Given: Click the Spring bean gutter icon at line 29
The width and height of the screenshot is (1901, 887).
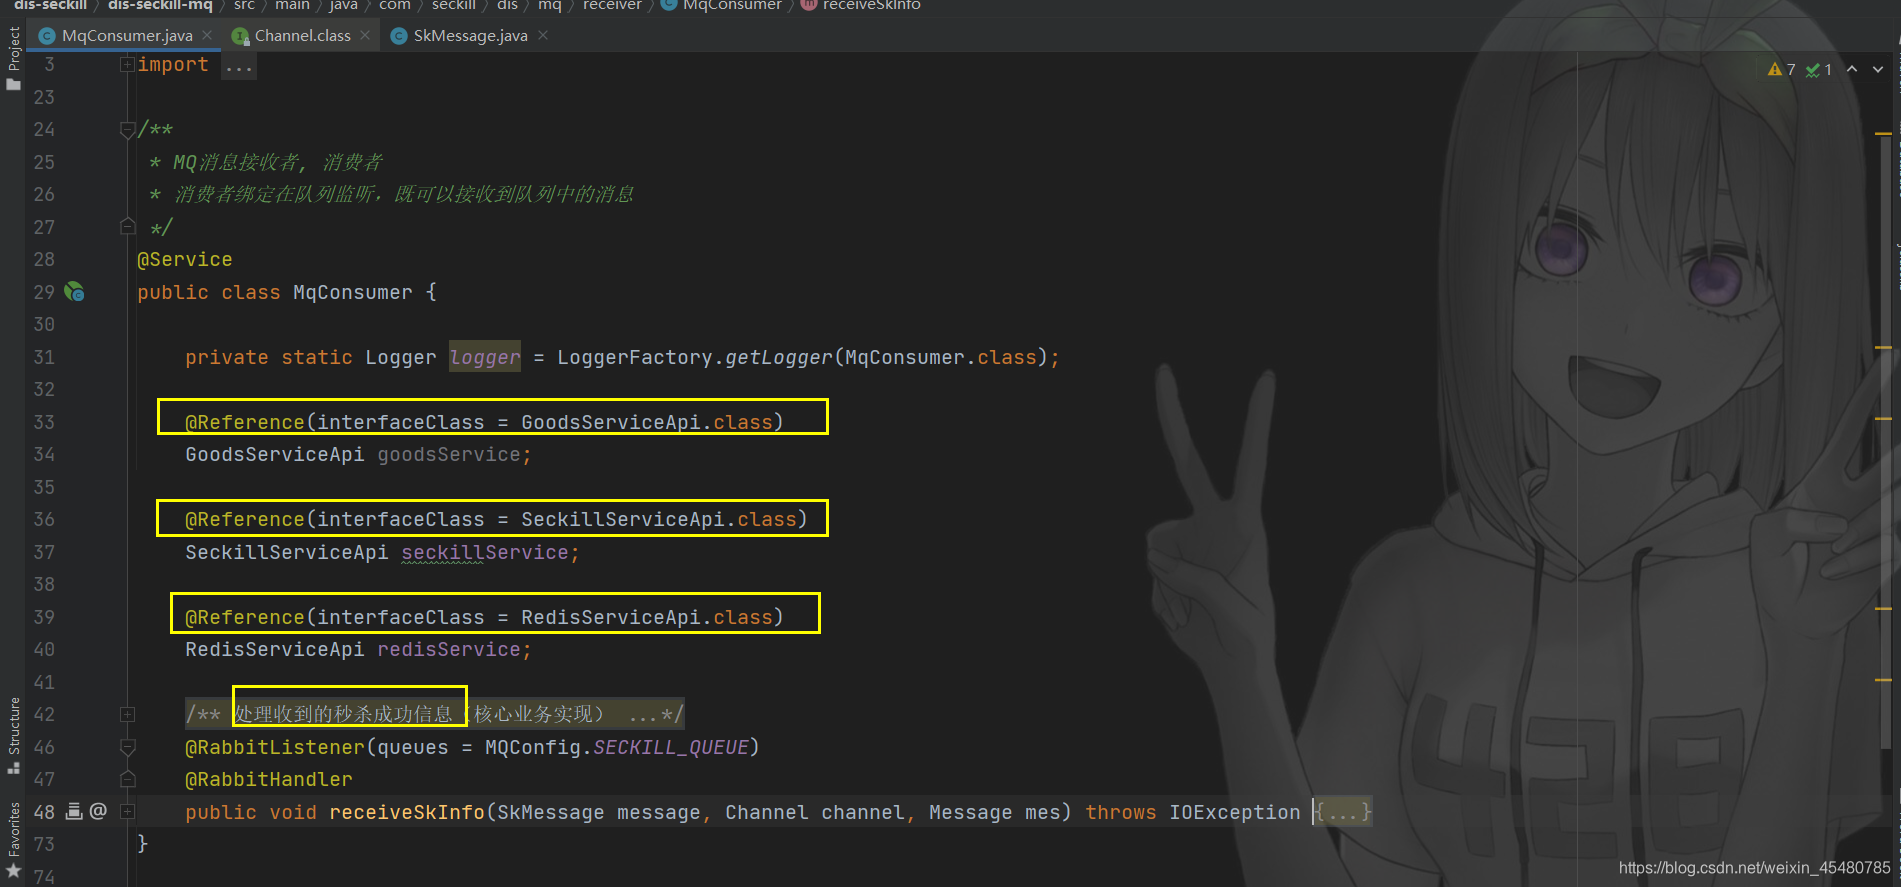Looking at the screenshot, I should coord(74,292).
